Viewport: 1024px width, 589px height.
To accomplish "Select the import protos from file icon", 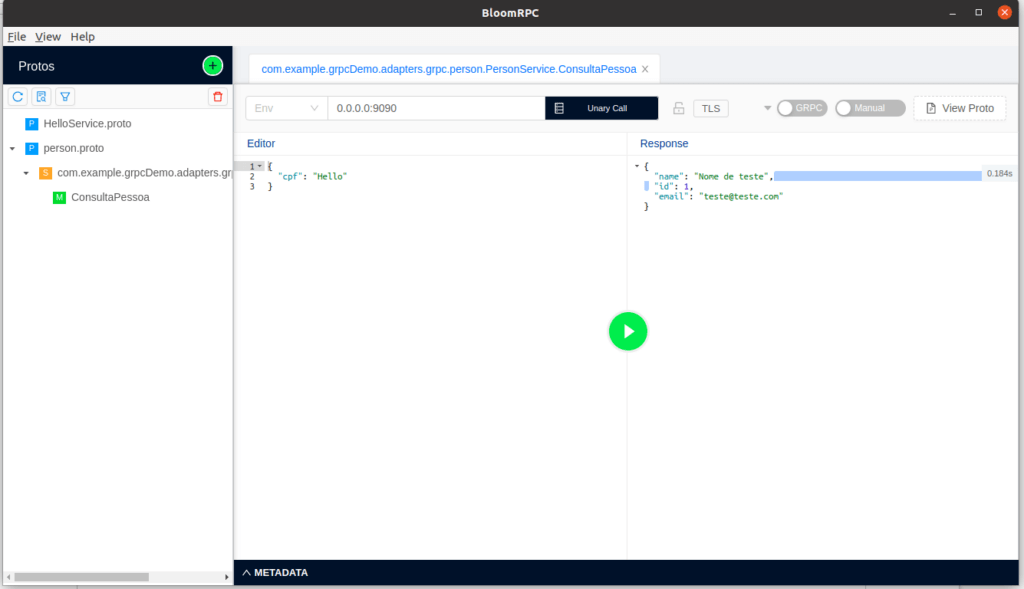I will [41, 96].
